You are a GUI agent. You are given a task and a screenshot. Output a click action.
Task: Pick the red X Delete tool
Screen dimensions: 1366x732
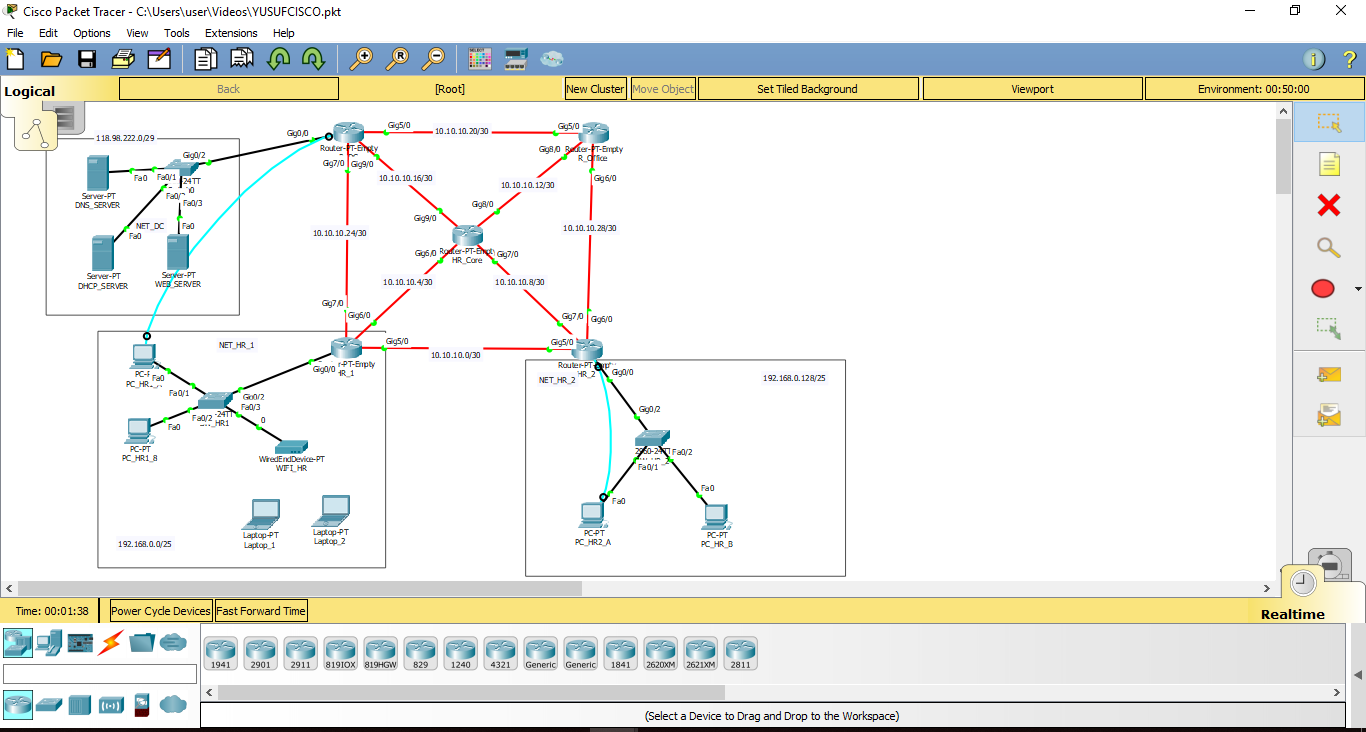(x=1327, y=205)
